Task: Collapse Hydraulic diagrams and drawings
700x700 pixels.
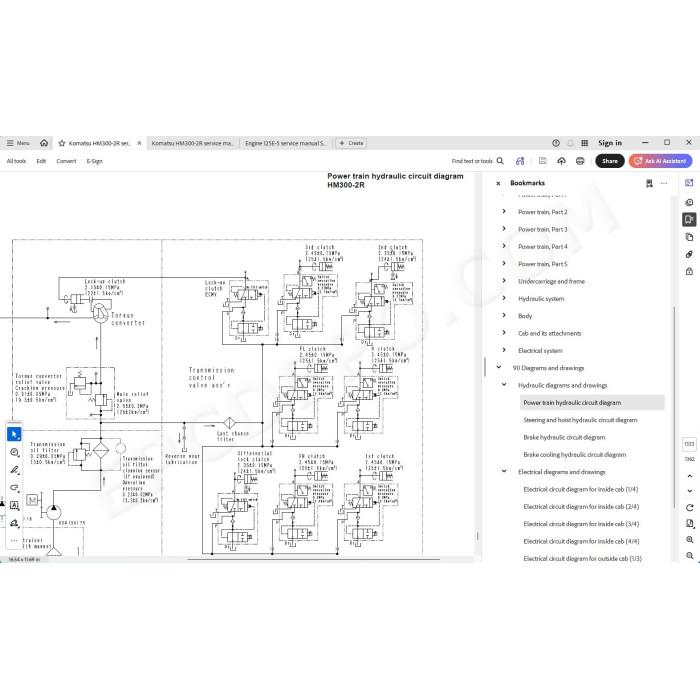Action: [504, 384]
